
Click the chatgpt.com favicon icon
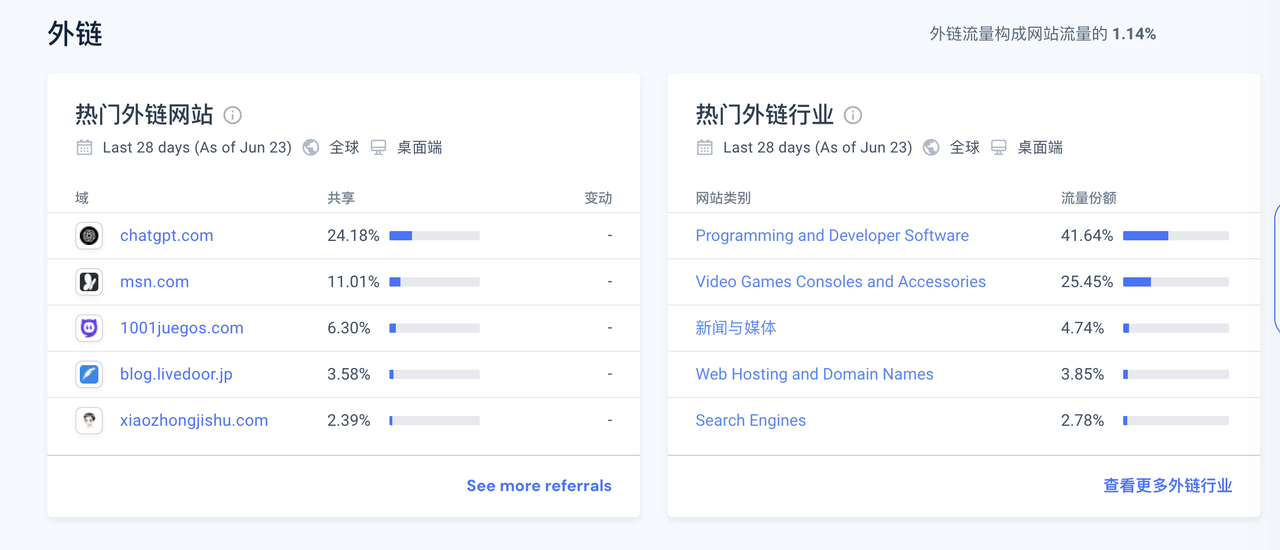(x=89, y=236)
